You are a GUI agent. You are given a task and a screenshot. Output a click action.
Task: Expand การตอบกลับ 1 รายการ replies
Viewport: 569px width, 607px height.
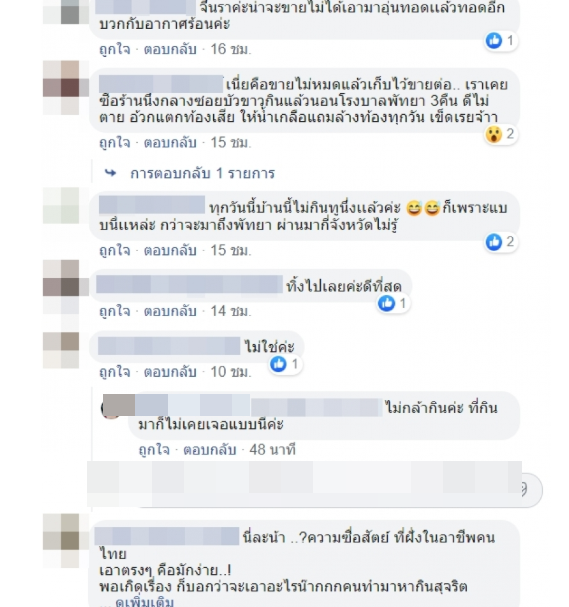click(202, 173)
